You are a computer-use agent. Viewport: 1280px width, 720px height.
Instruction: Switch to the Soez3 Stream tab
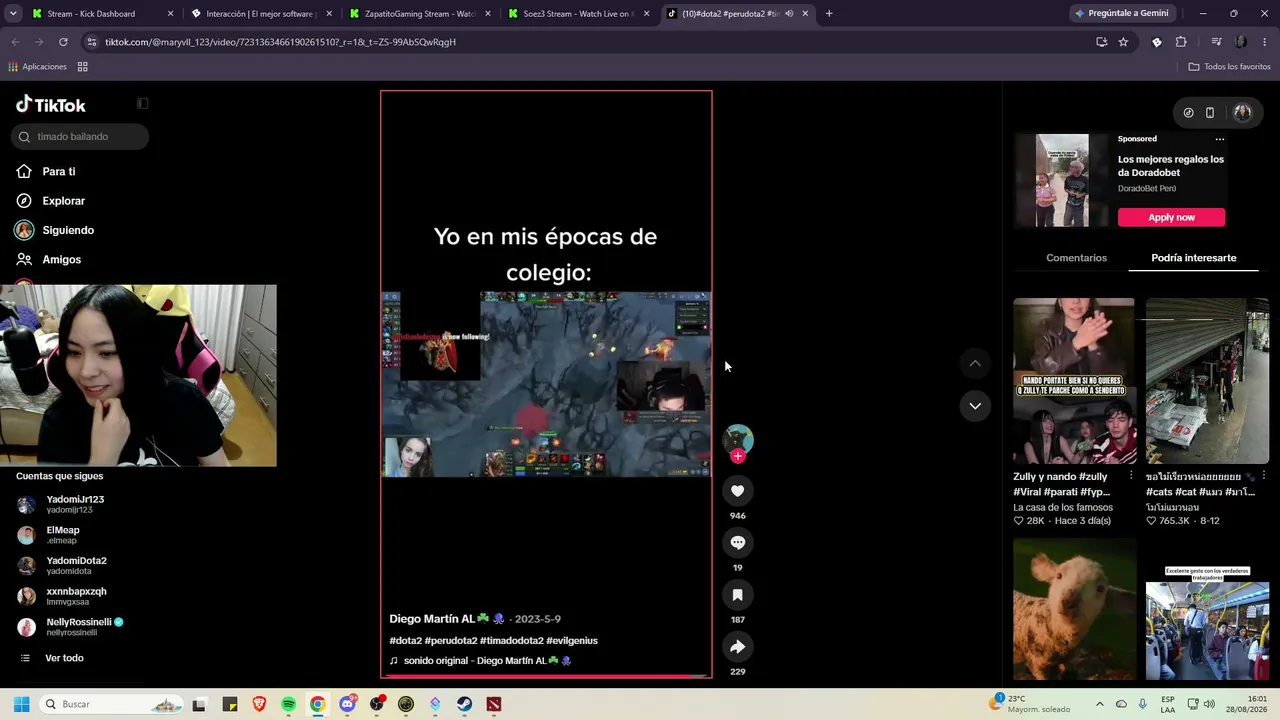click(x=578, y=14)
